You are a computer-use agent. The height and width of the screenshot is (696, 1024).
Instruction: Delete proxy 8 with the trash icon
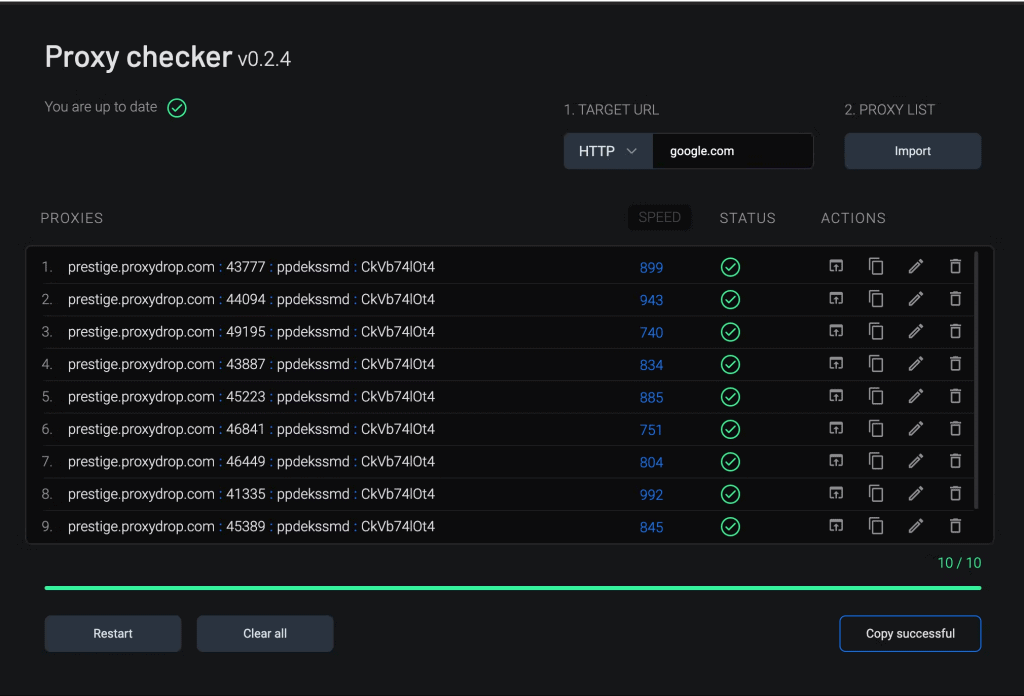pyautogui.click(x=955, y=493)
